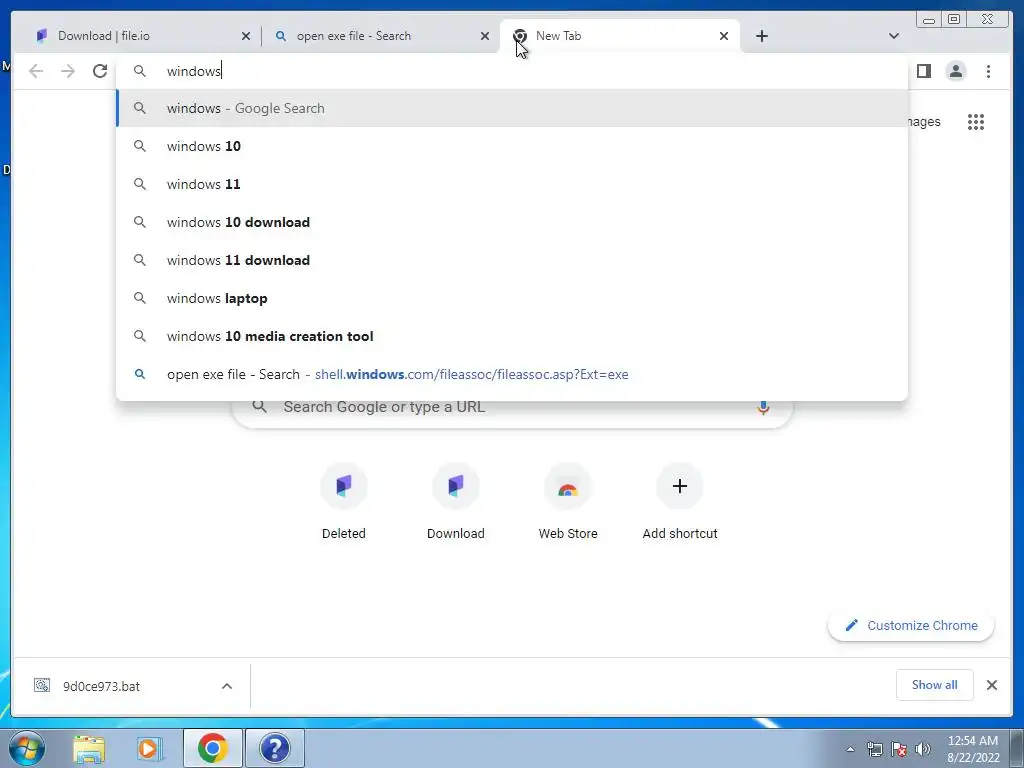The width and height of the screenshot is (1024, 768).
Task: Expand options for the 9d0ce973.bat download
Action: 227,686
